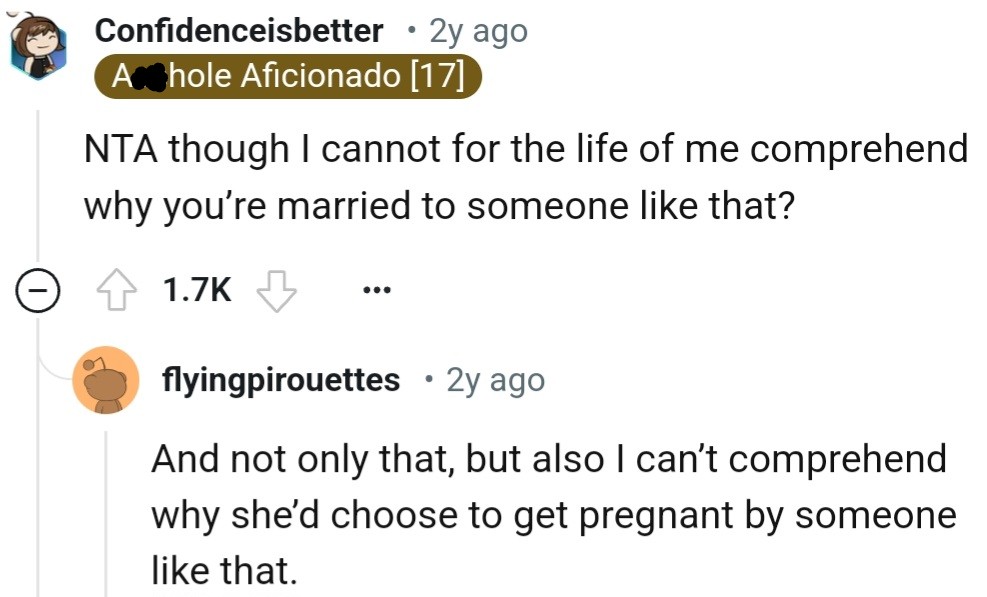The width and height of the screenshot is (987, 597).
Task: Click the final words "like that." in the reply
Action: [224, 570]
